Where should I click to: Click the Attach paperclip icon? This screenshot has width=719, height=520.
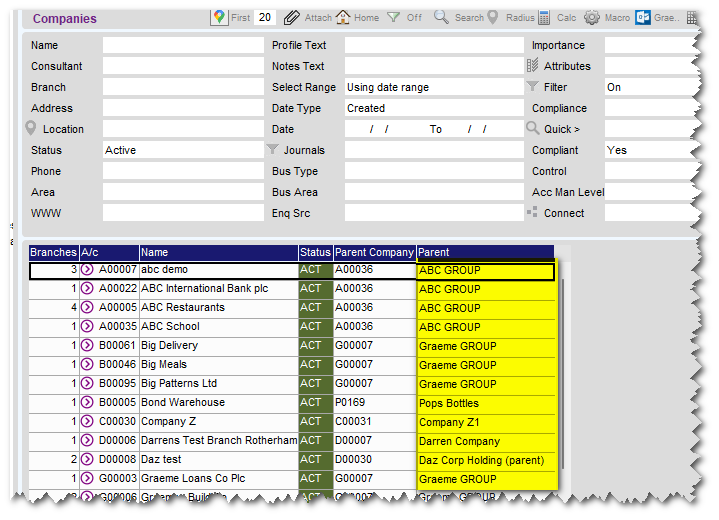click(x=291, y=18)
